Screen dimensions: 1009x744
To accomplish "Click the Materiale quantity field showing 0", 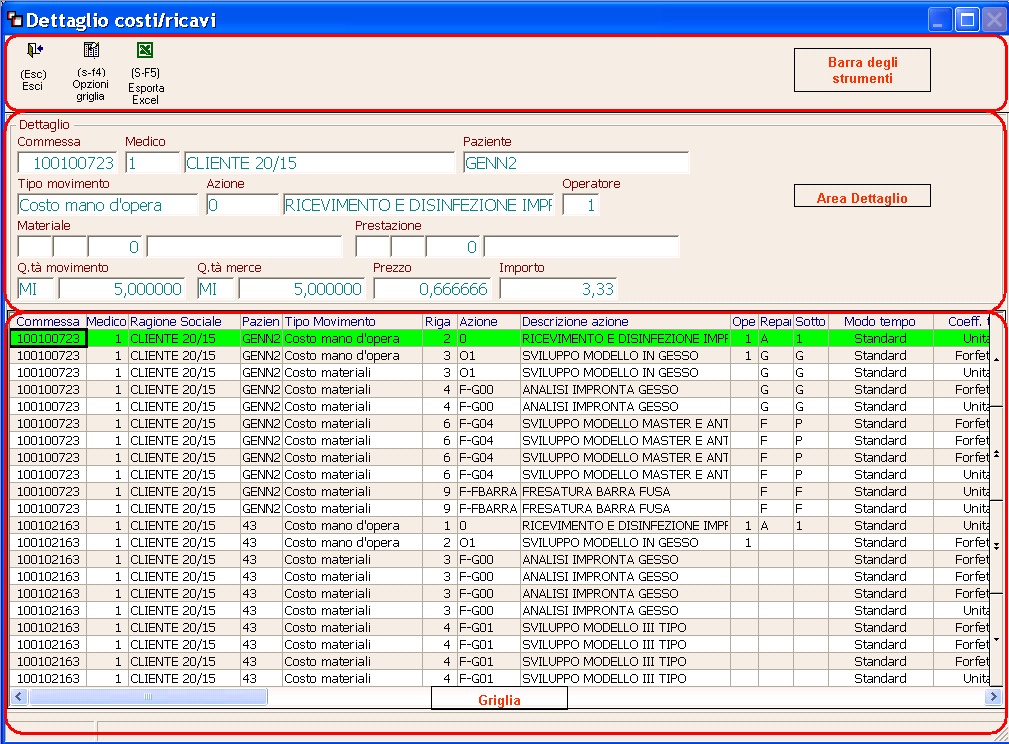I will click(115, 246).
